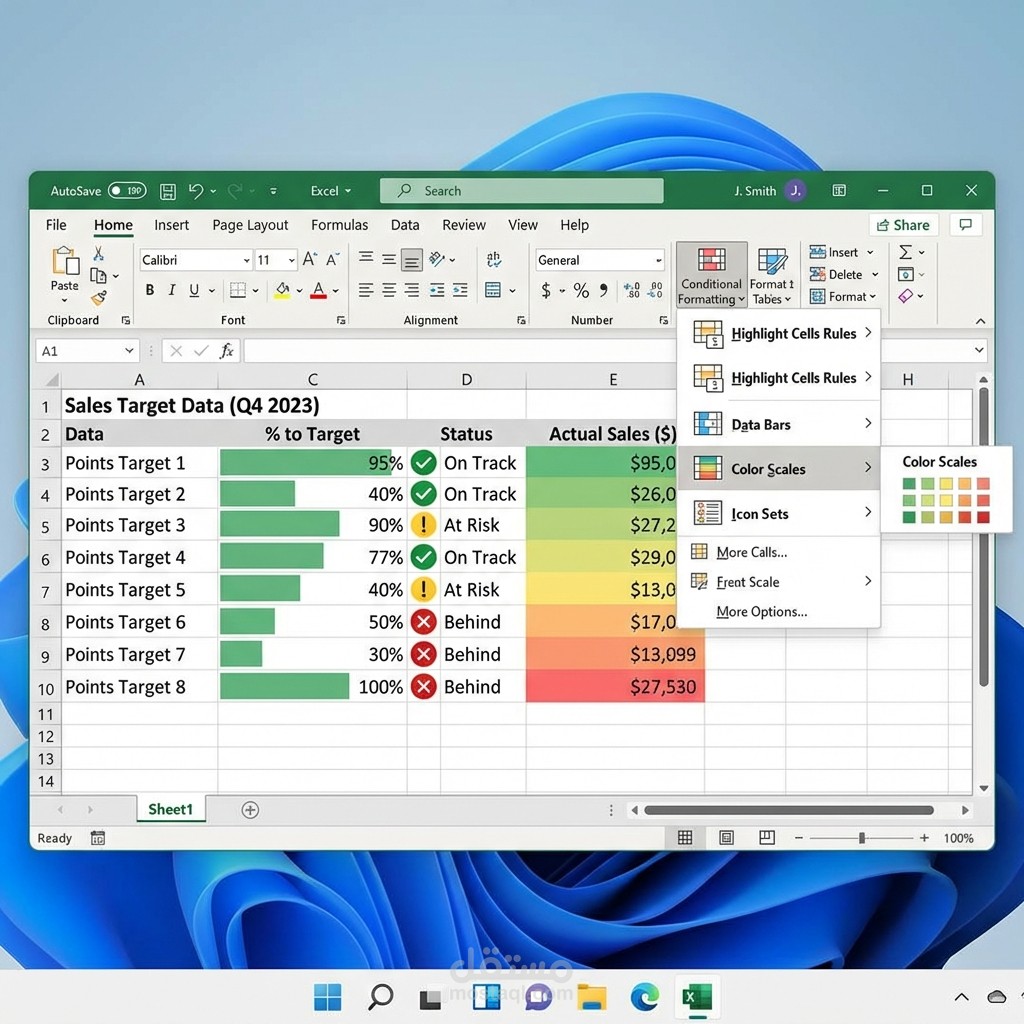
Task: Click the Decrease Decimal icon
Action: point(655,290)
